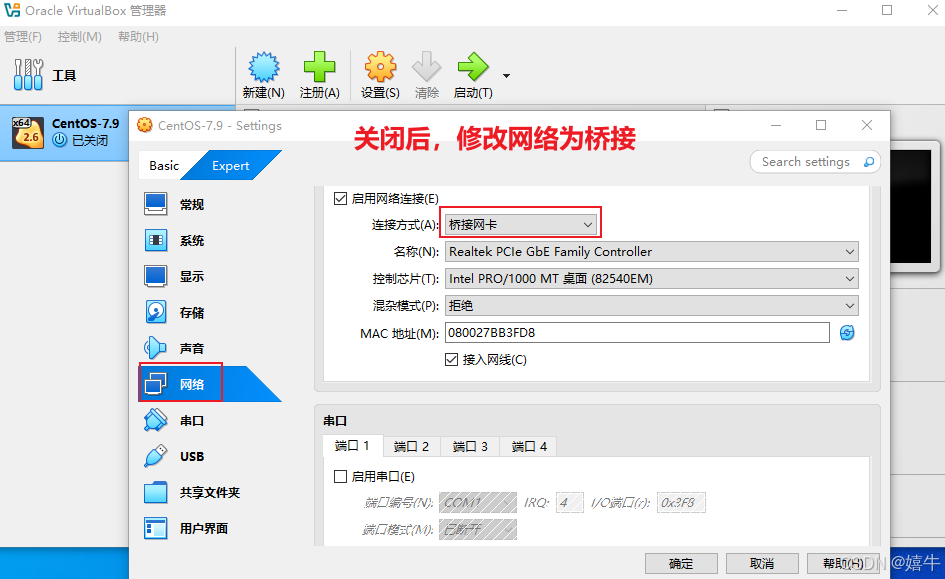Open the Shared Folders (共享文件夹) category
945x579 pixels.
click(210, 492)
